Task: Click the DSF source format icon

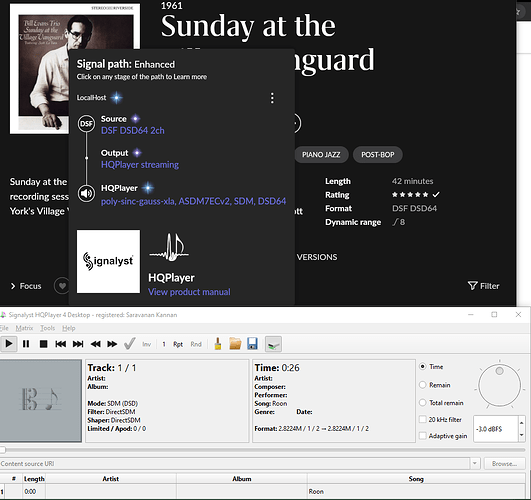Action: click(86, 124)
